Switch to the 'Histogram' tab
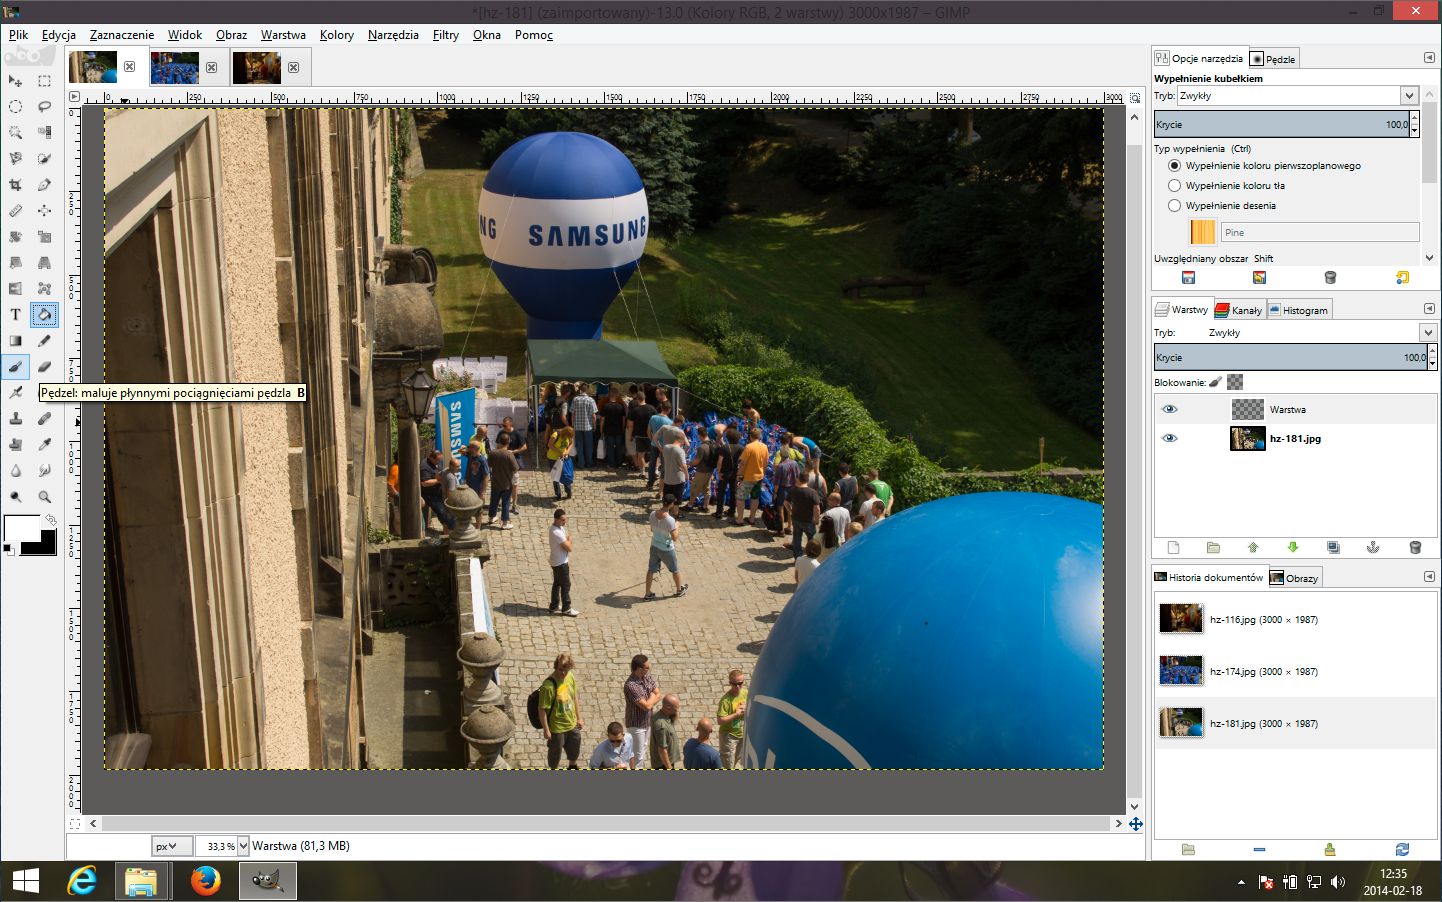This screenshot has width=1442, height=902. pyautogui.click(x=1299, y=310)
